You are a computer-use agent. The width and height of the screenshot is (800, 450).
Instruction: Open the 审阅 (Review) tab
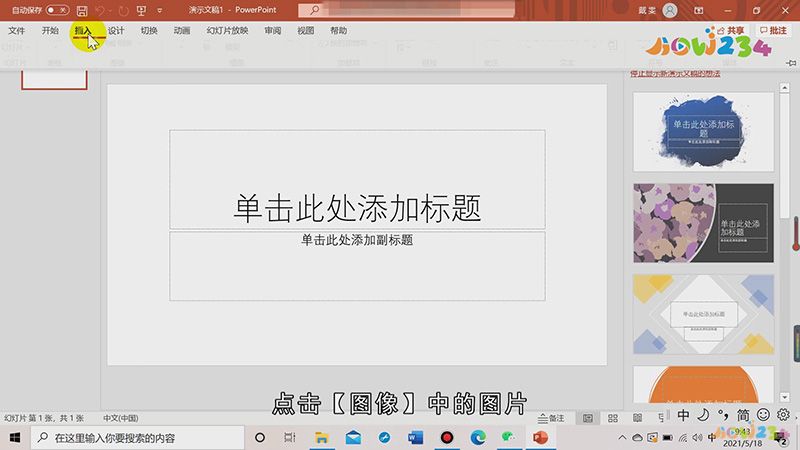[272, 31]
